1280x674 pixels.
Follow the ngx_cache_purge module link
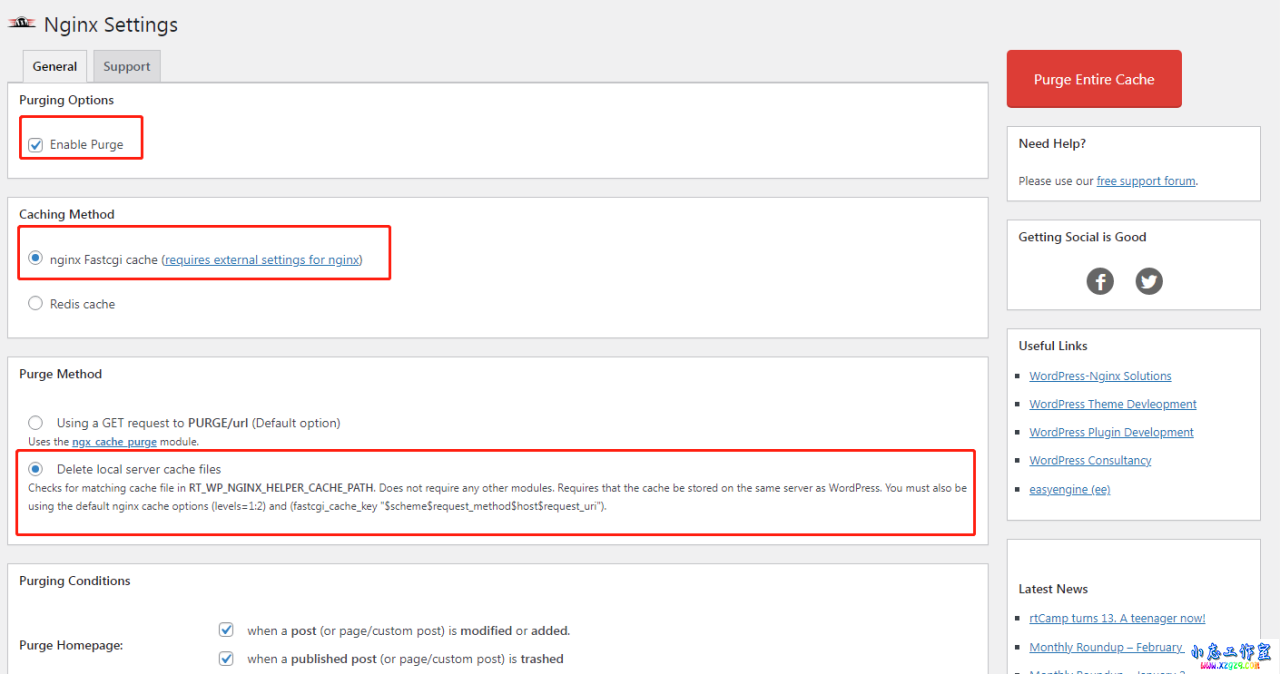tap(114, 442)
